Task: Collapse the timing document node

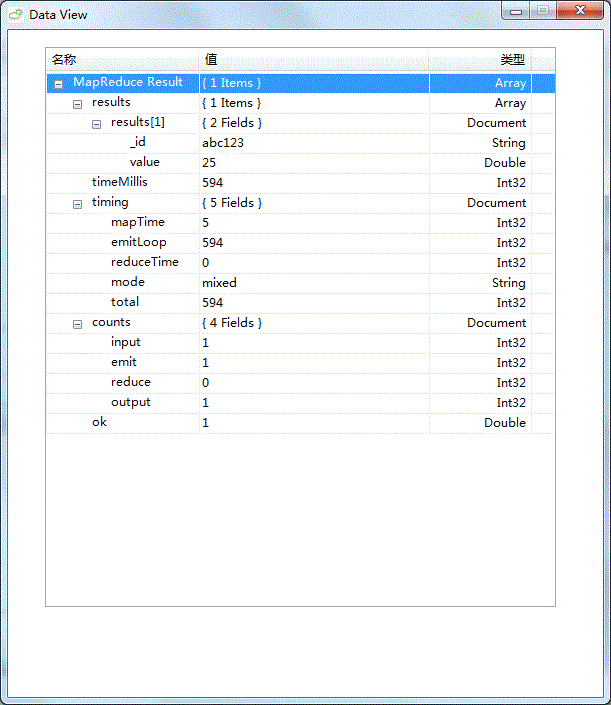Action: (x=77, y=205)
